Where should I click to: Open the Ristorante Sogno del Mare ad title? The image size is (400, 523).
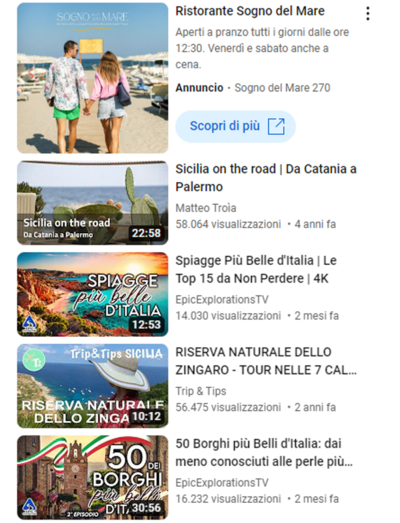(250, 11)
